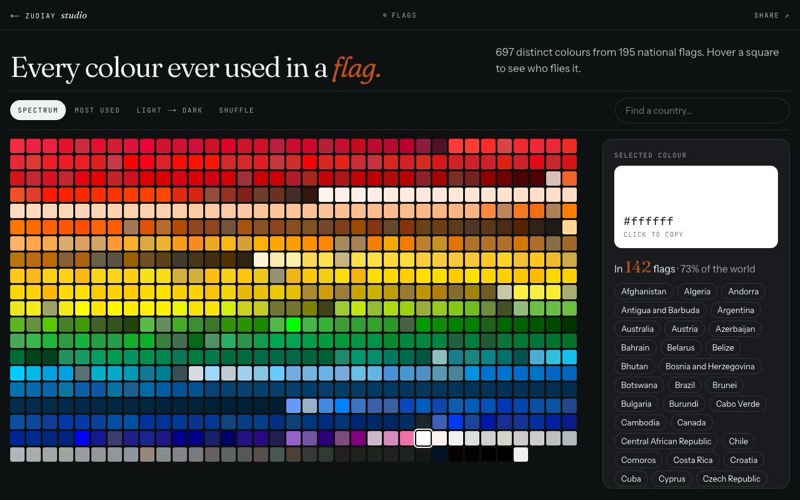The width and height of the screenshot is (800, 500).
Task: Choose the Australia chip
Action: tap(637, 329)
